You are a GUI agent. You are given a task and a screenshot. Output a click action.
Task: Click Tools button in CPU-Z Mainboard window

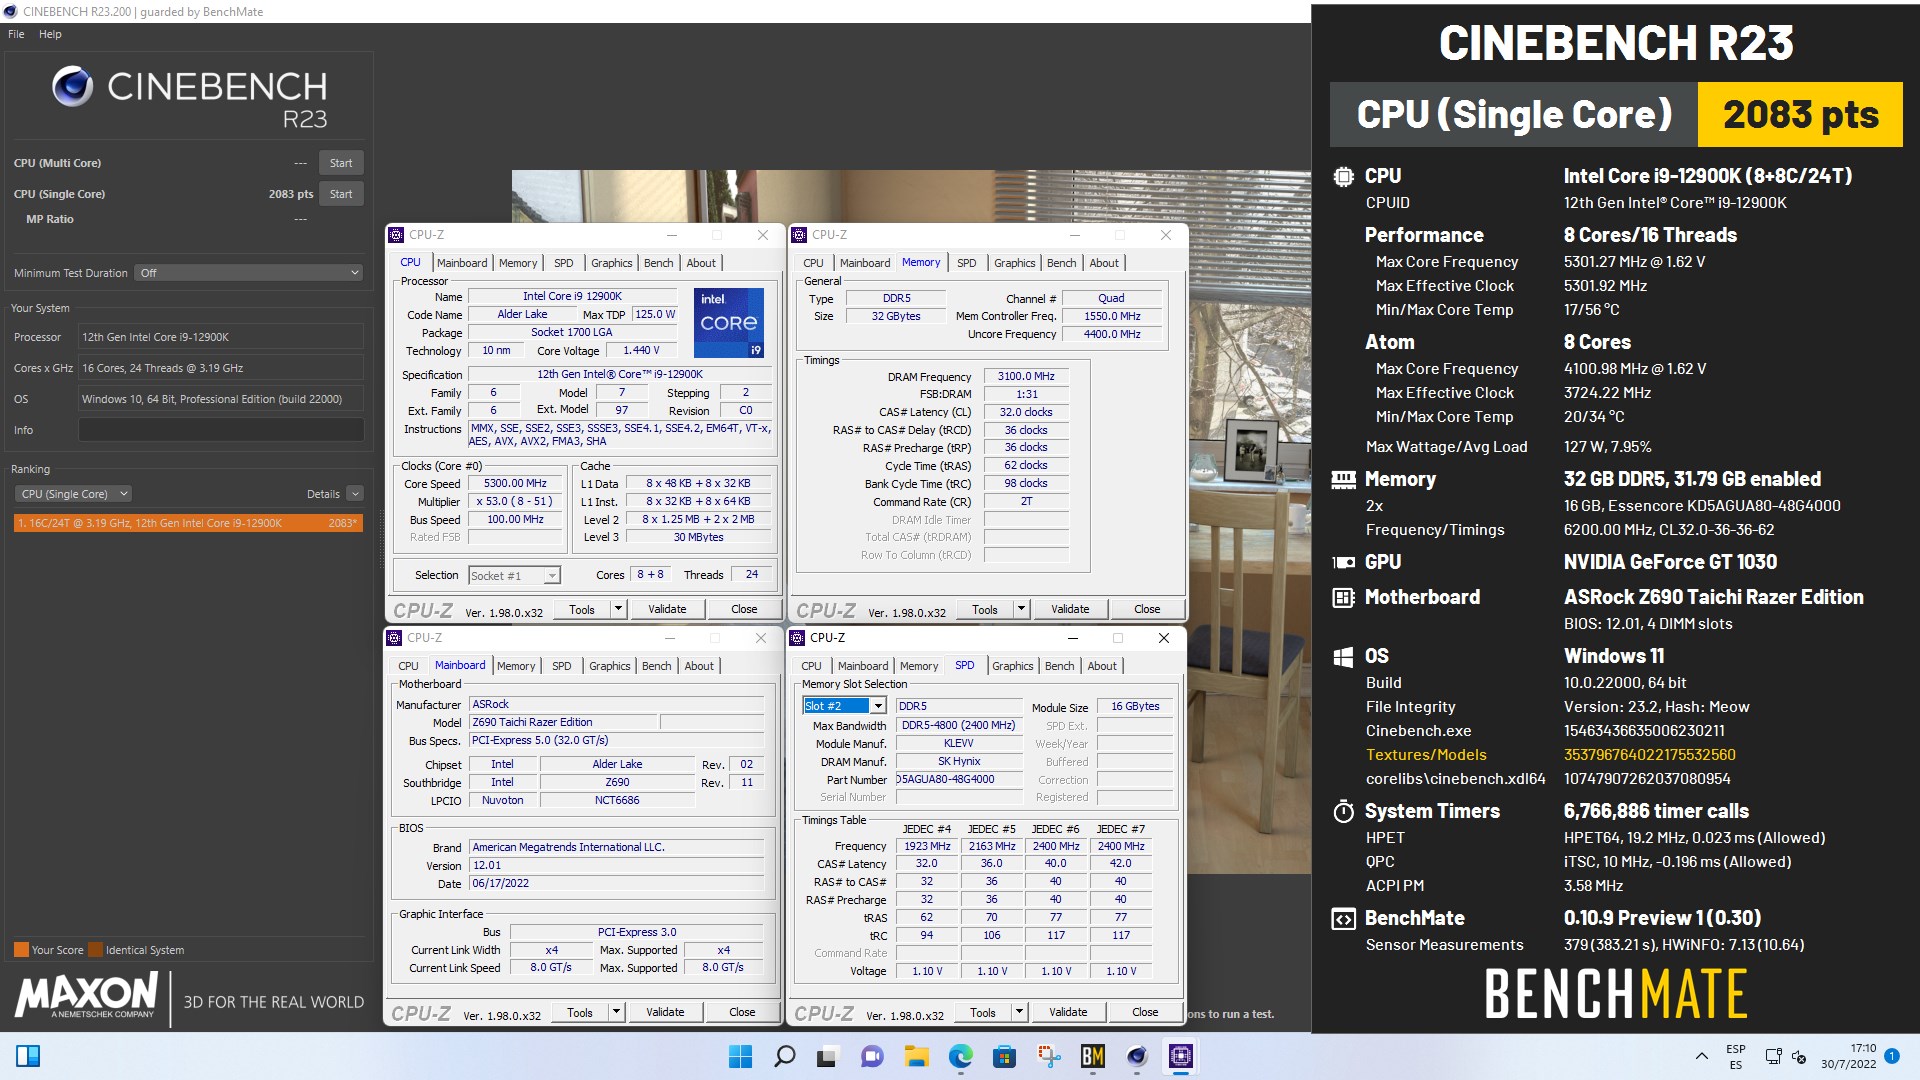(x=580, y=1012)
